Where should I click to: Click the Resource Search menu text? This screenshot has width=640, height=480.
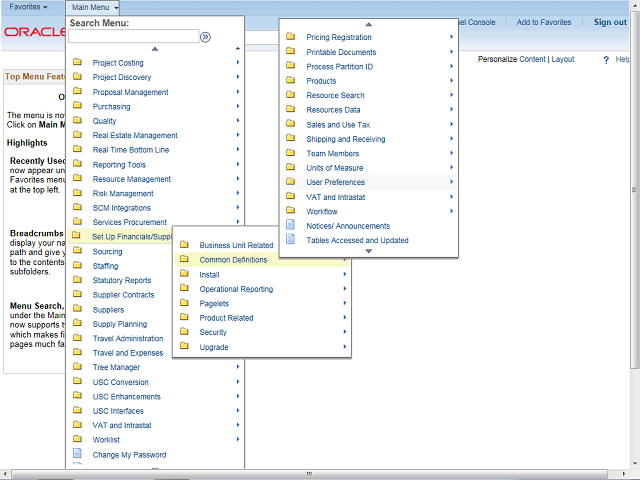point(335,96)
